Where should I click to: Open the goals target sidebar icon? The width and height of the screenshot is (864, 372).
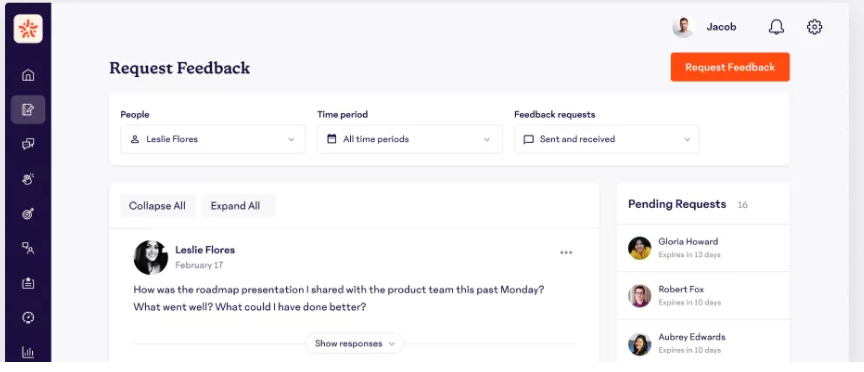(x=28, y=214)
